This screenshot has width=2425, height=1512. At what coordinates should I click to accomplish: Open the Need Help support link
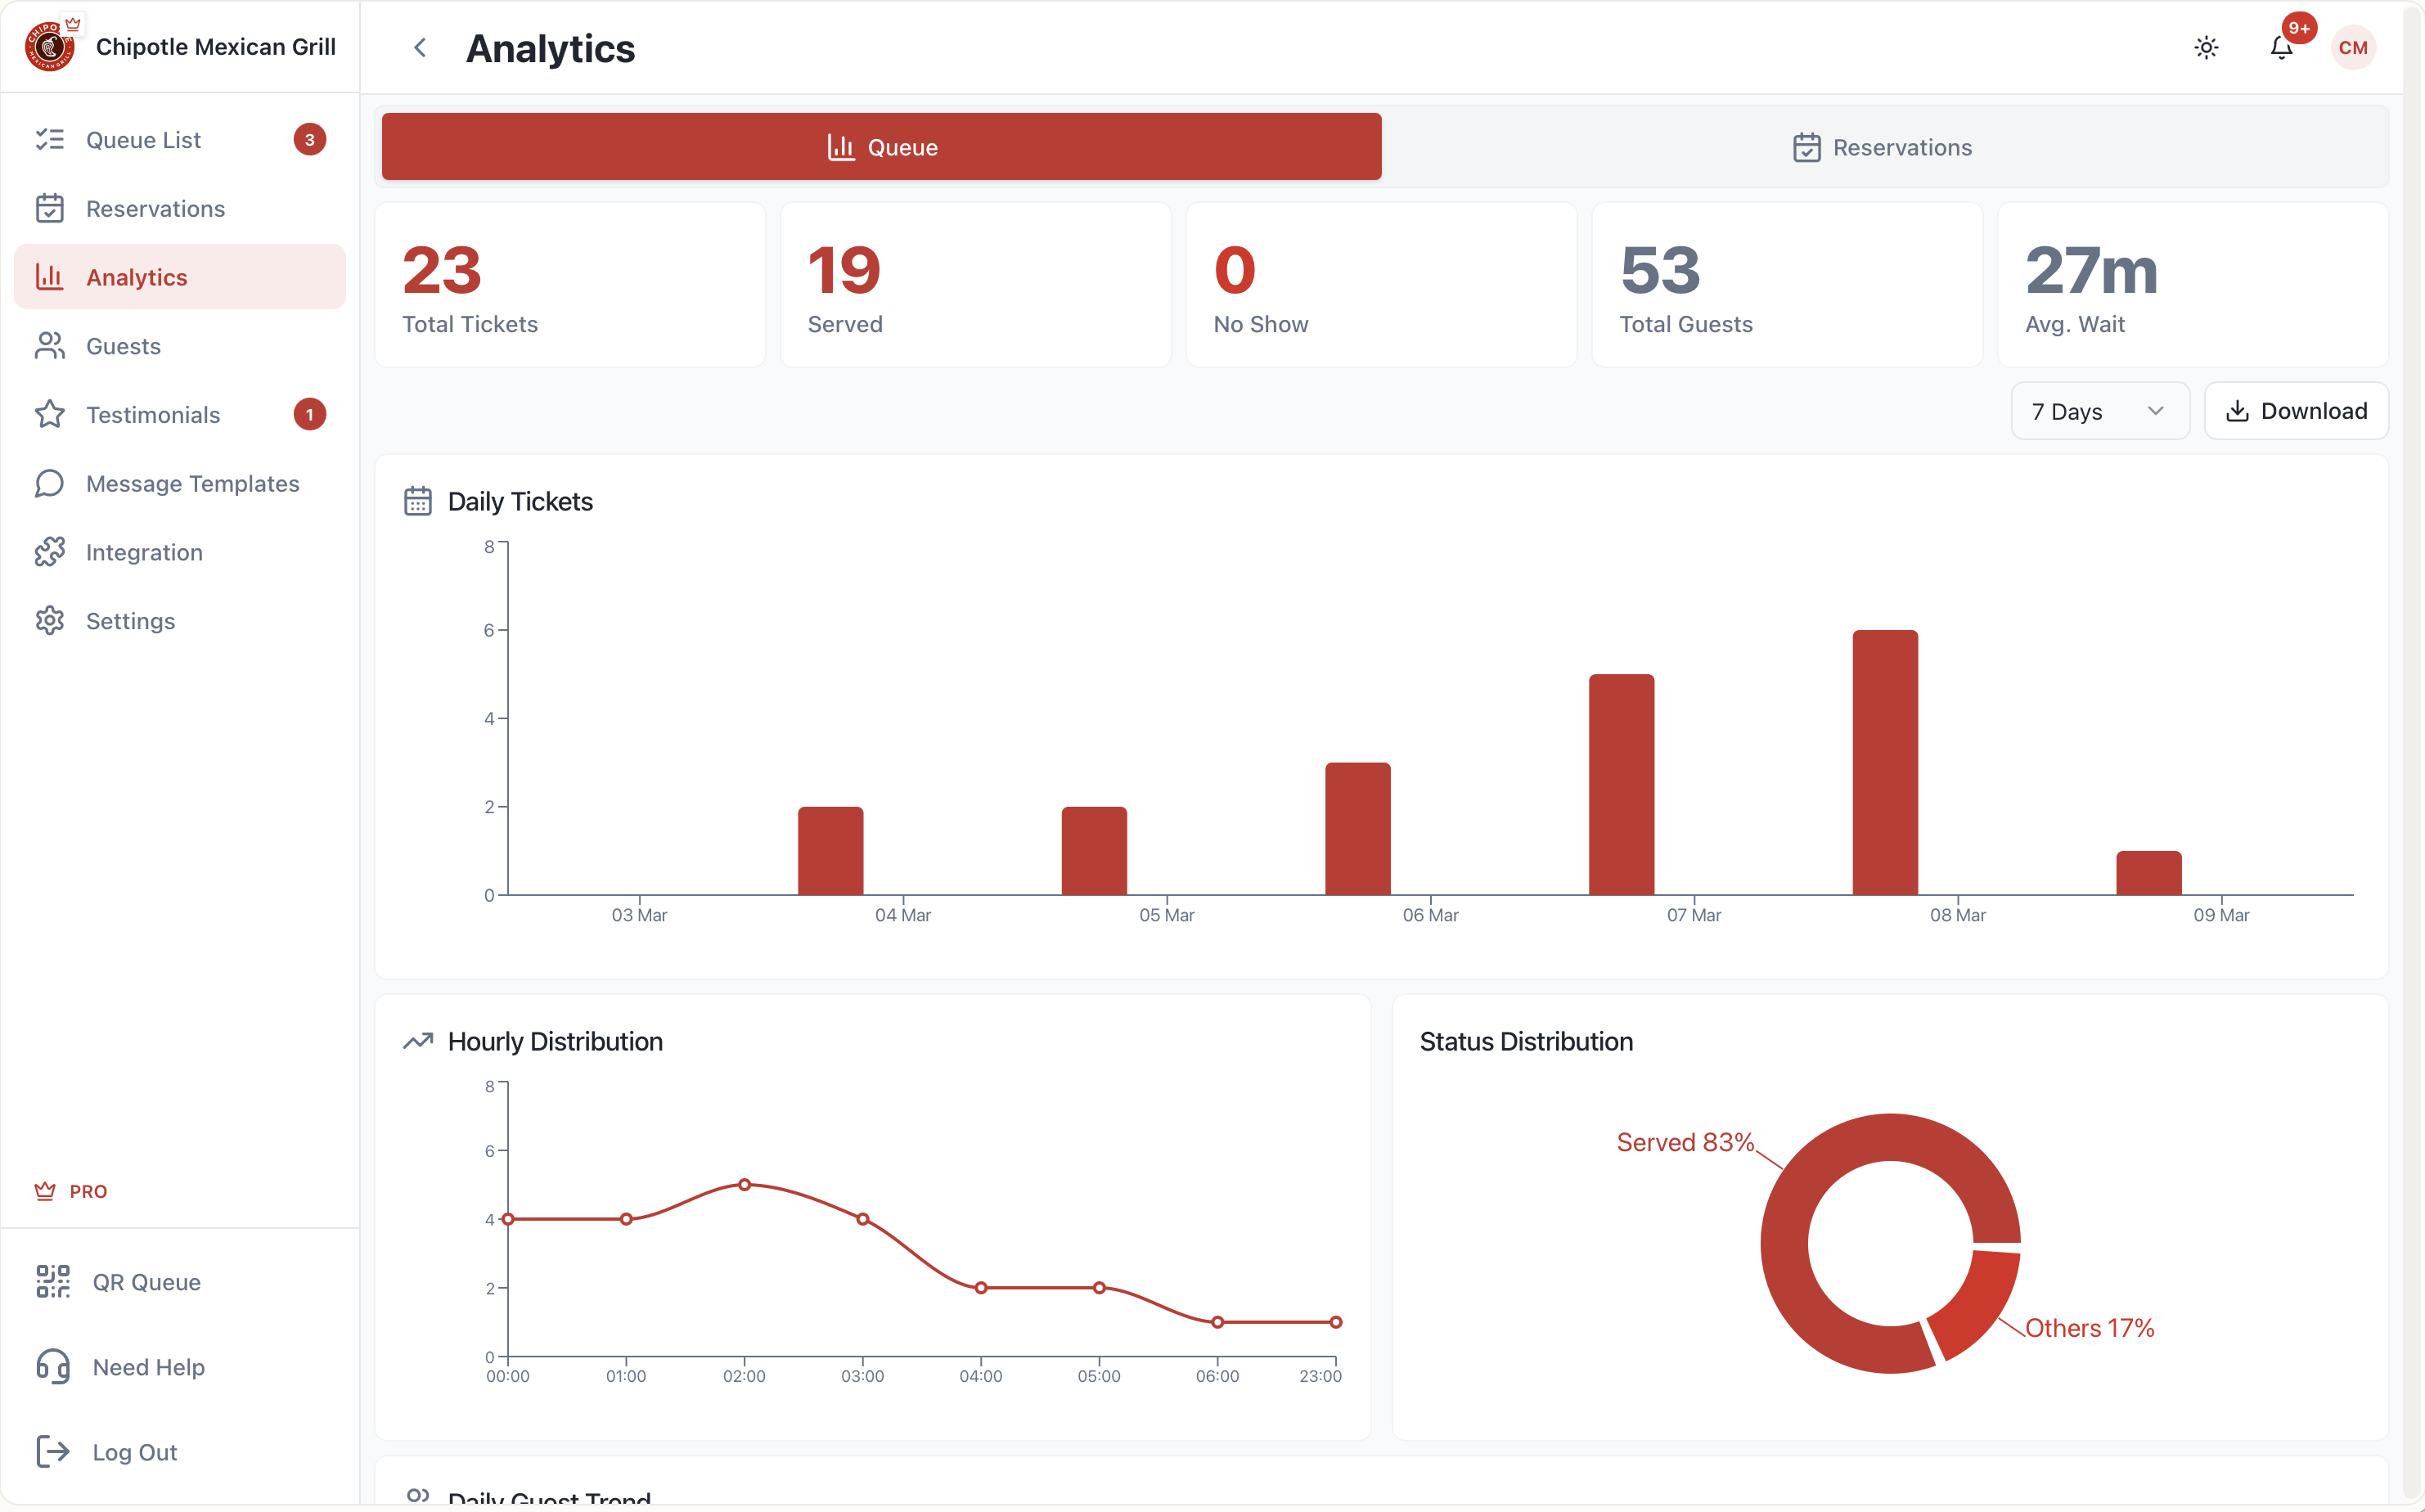pyautogui.click(x=148, y=1367)
